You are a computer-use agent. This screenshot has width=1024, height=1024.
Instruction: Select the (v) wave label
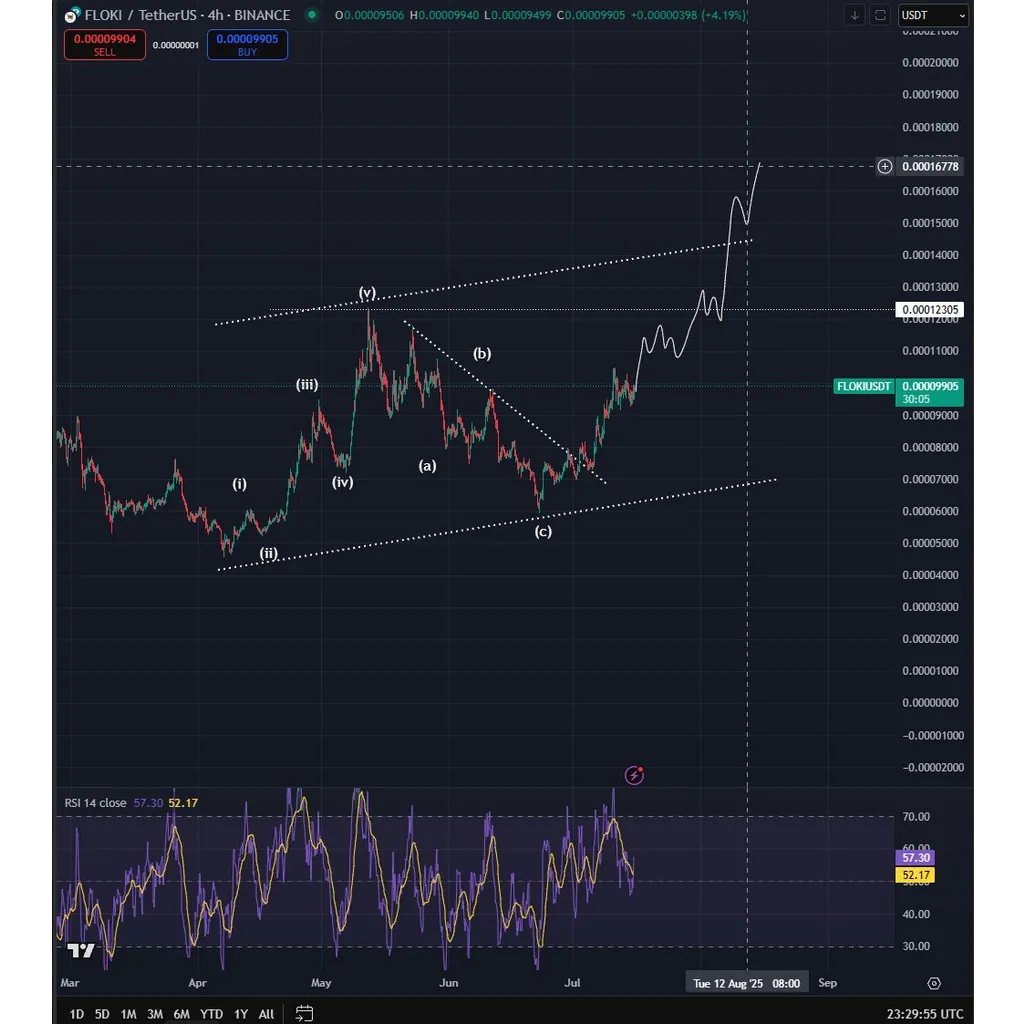click(x=367, y=292)
